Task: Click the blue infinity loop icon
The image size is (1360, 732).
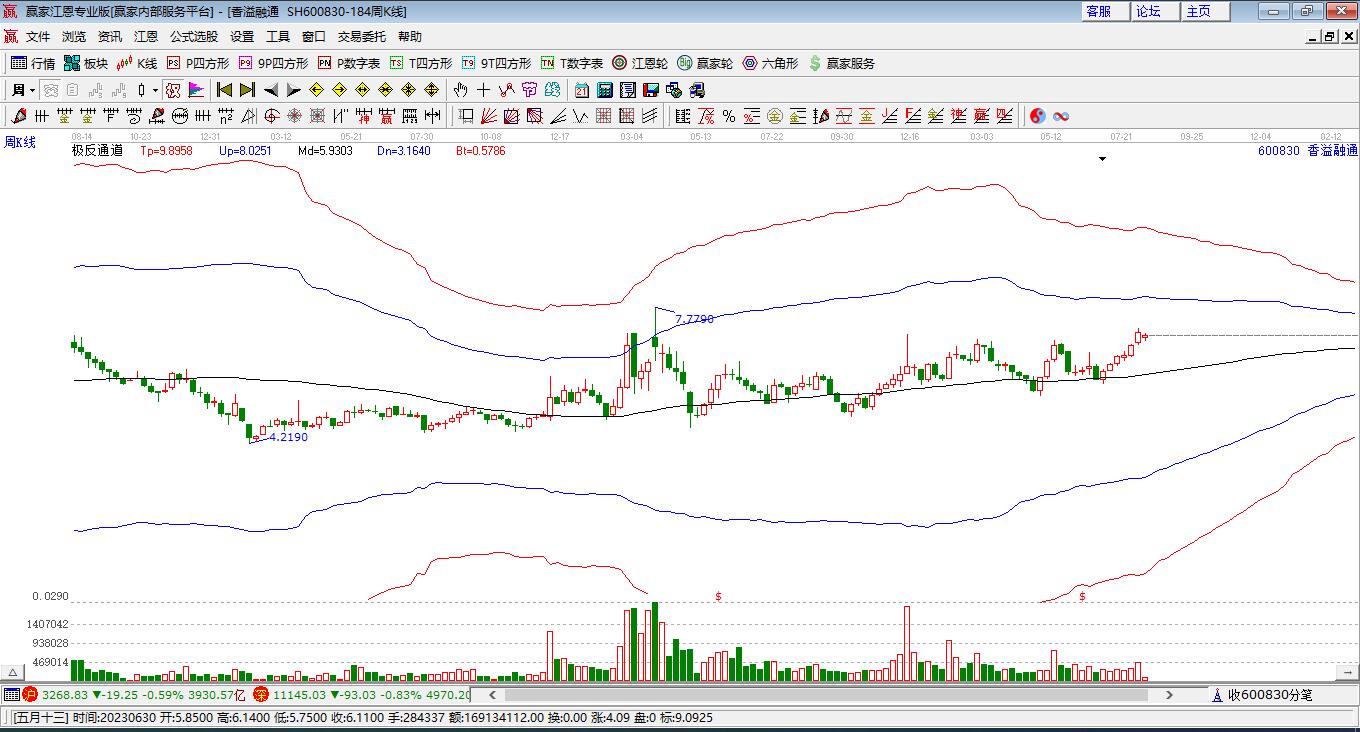Action: coord(1061,116)
